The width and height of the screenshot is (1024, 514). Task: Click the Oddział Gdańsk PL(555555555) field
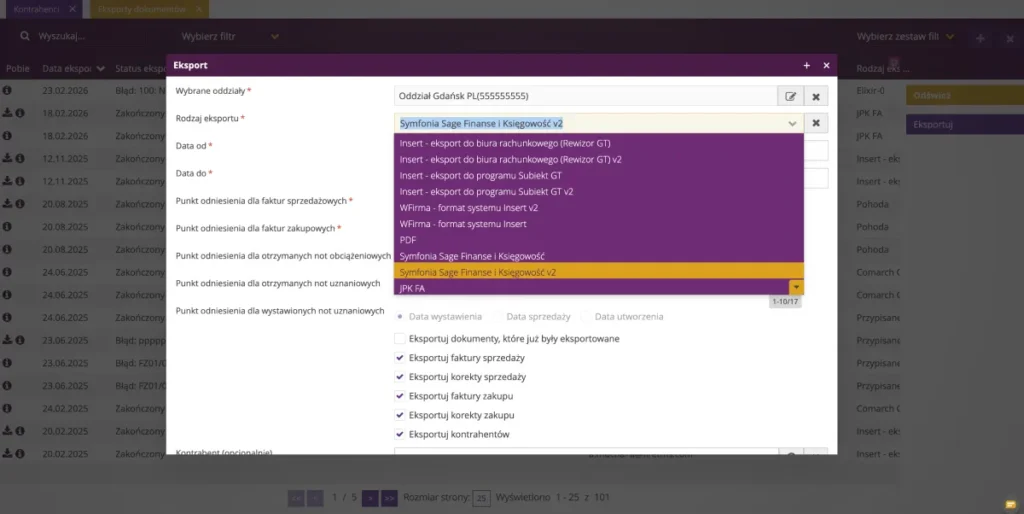click(585, 96)
